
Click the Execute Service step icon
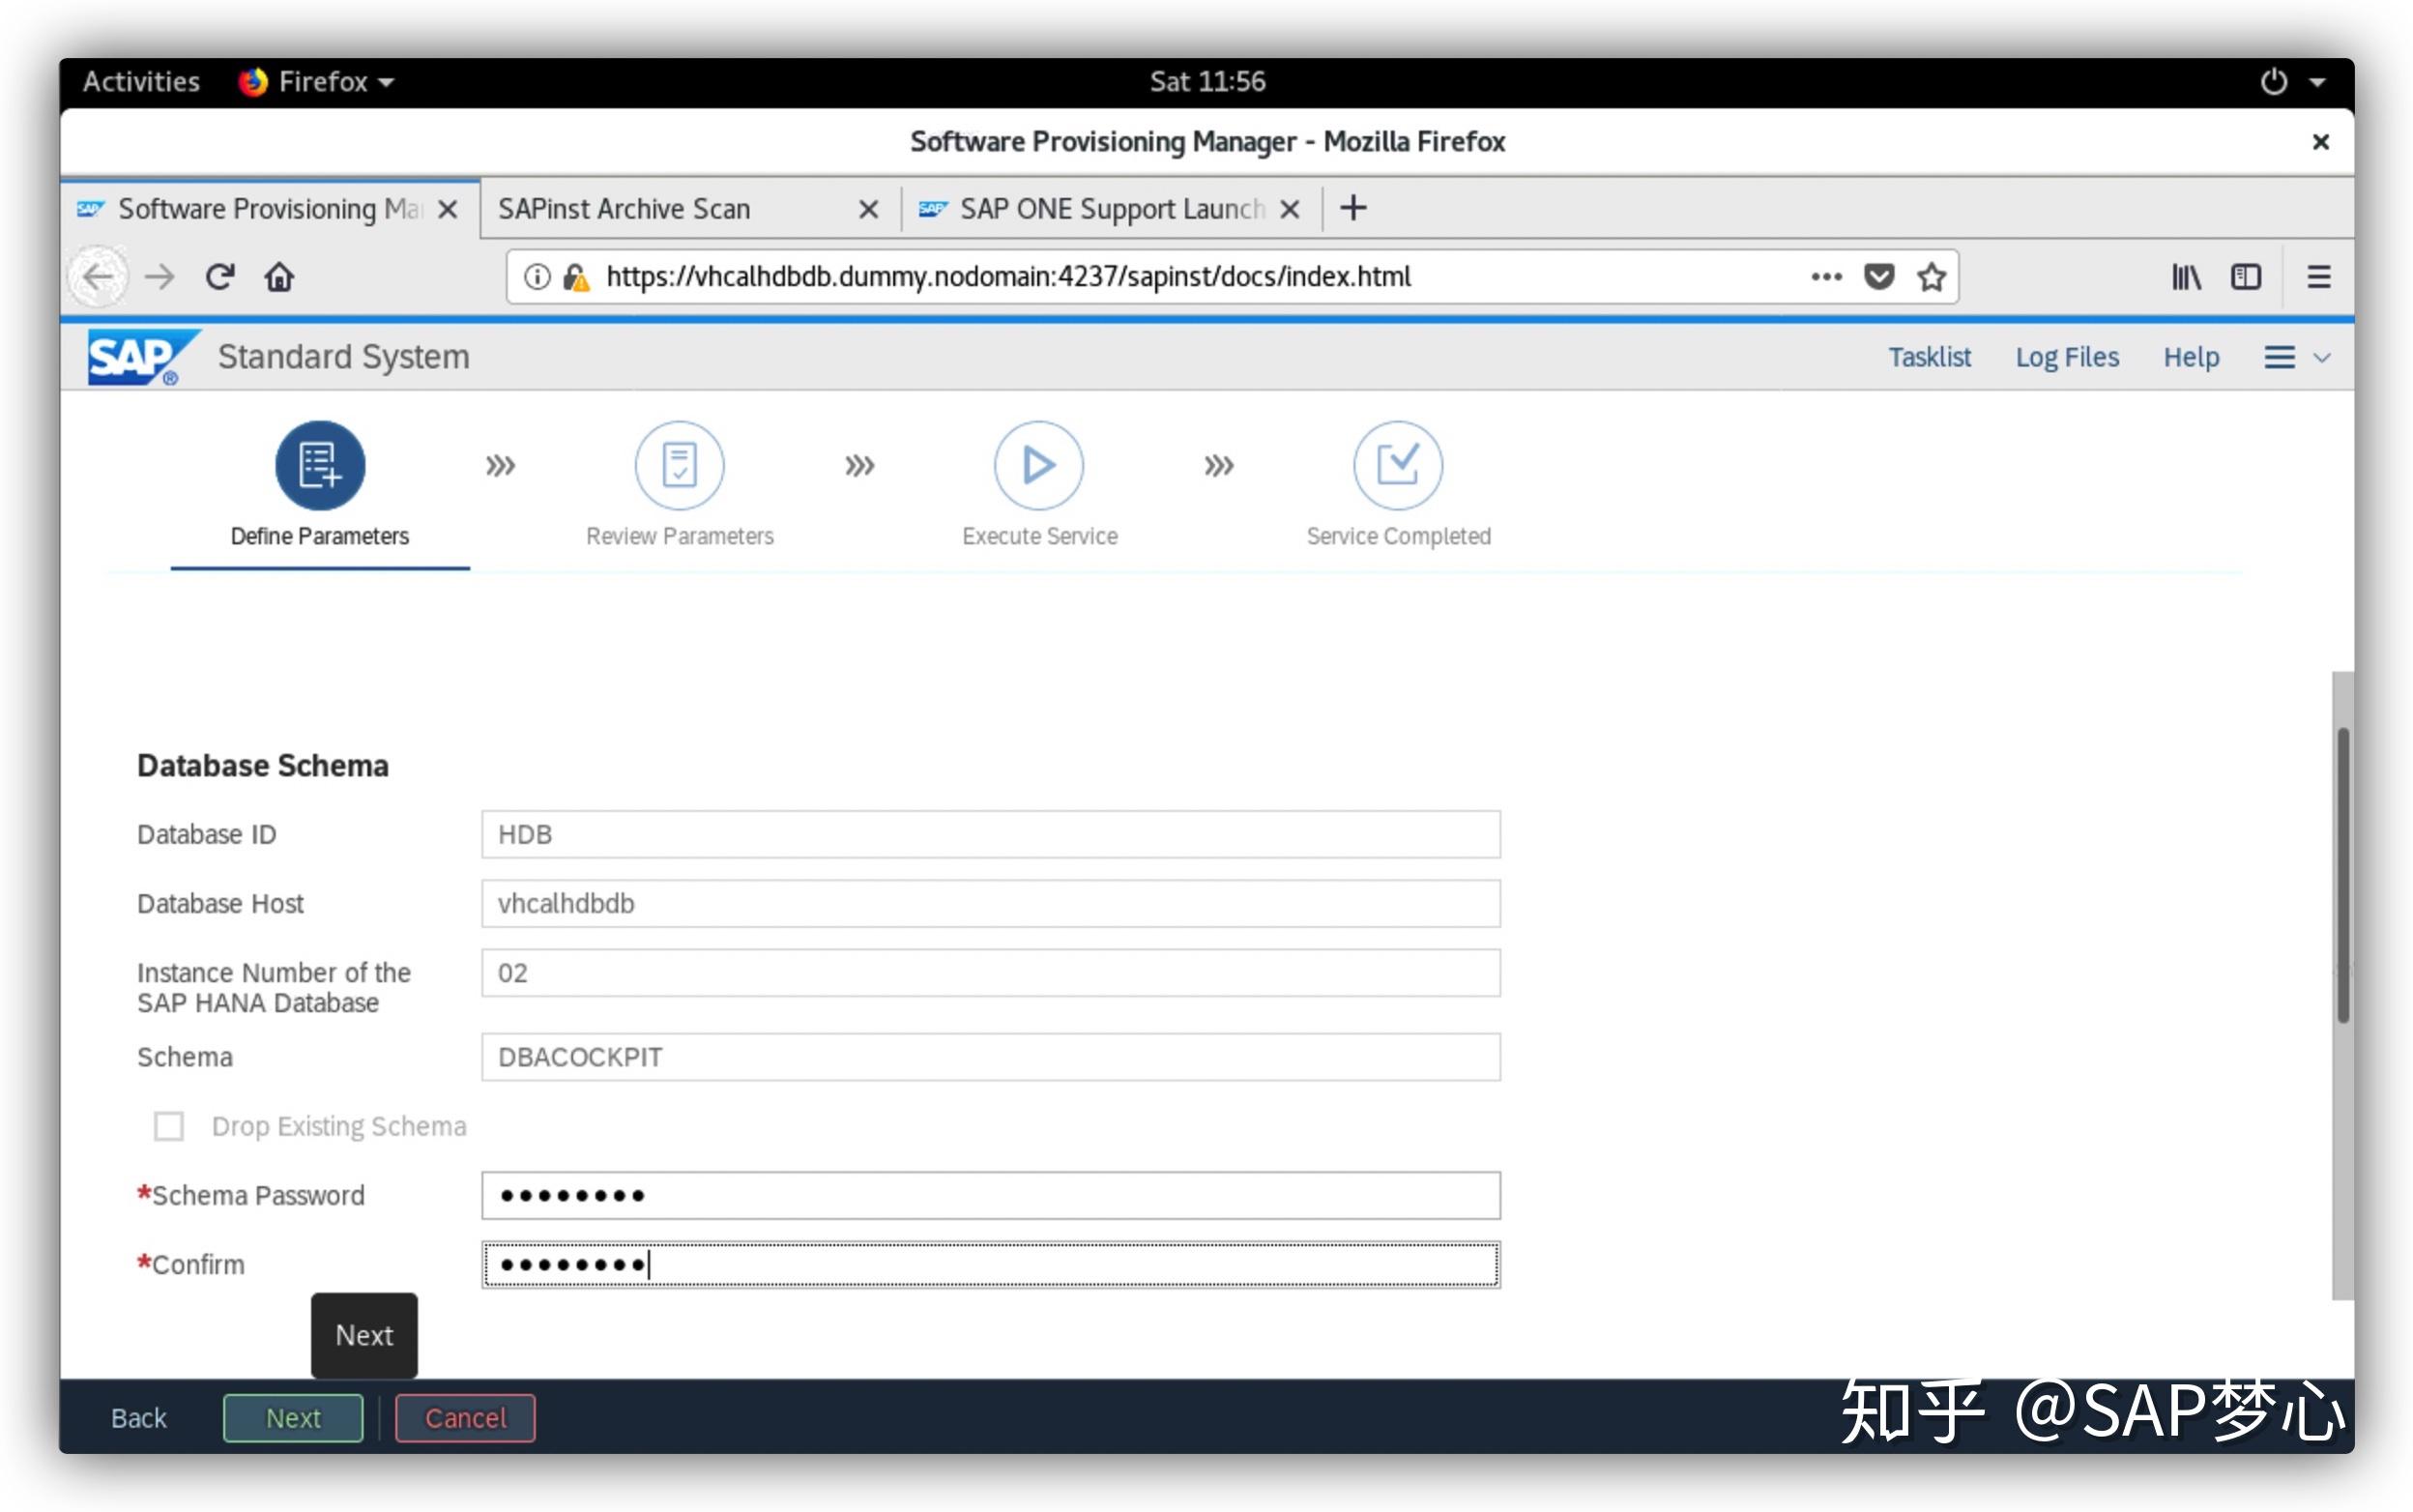click(1039, 463)
